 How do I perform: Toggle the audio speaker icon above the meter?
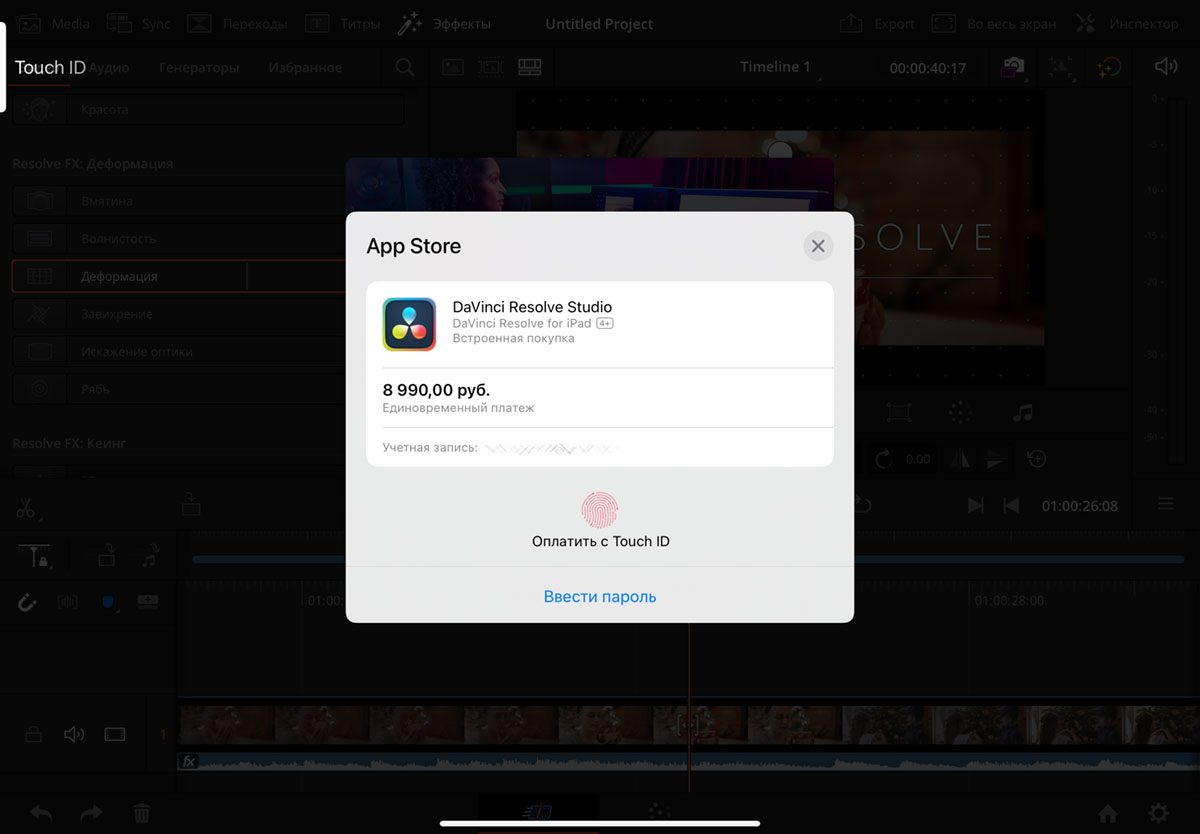pos(1166,67)
